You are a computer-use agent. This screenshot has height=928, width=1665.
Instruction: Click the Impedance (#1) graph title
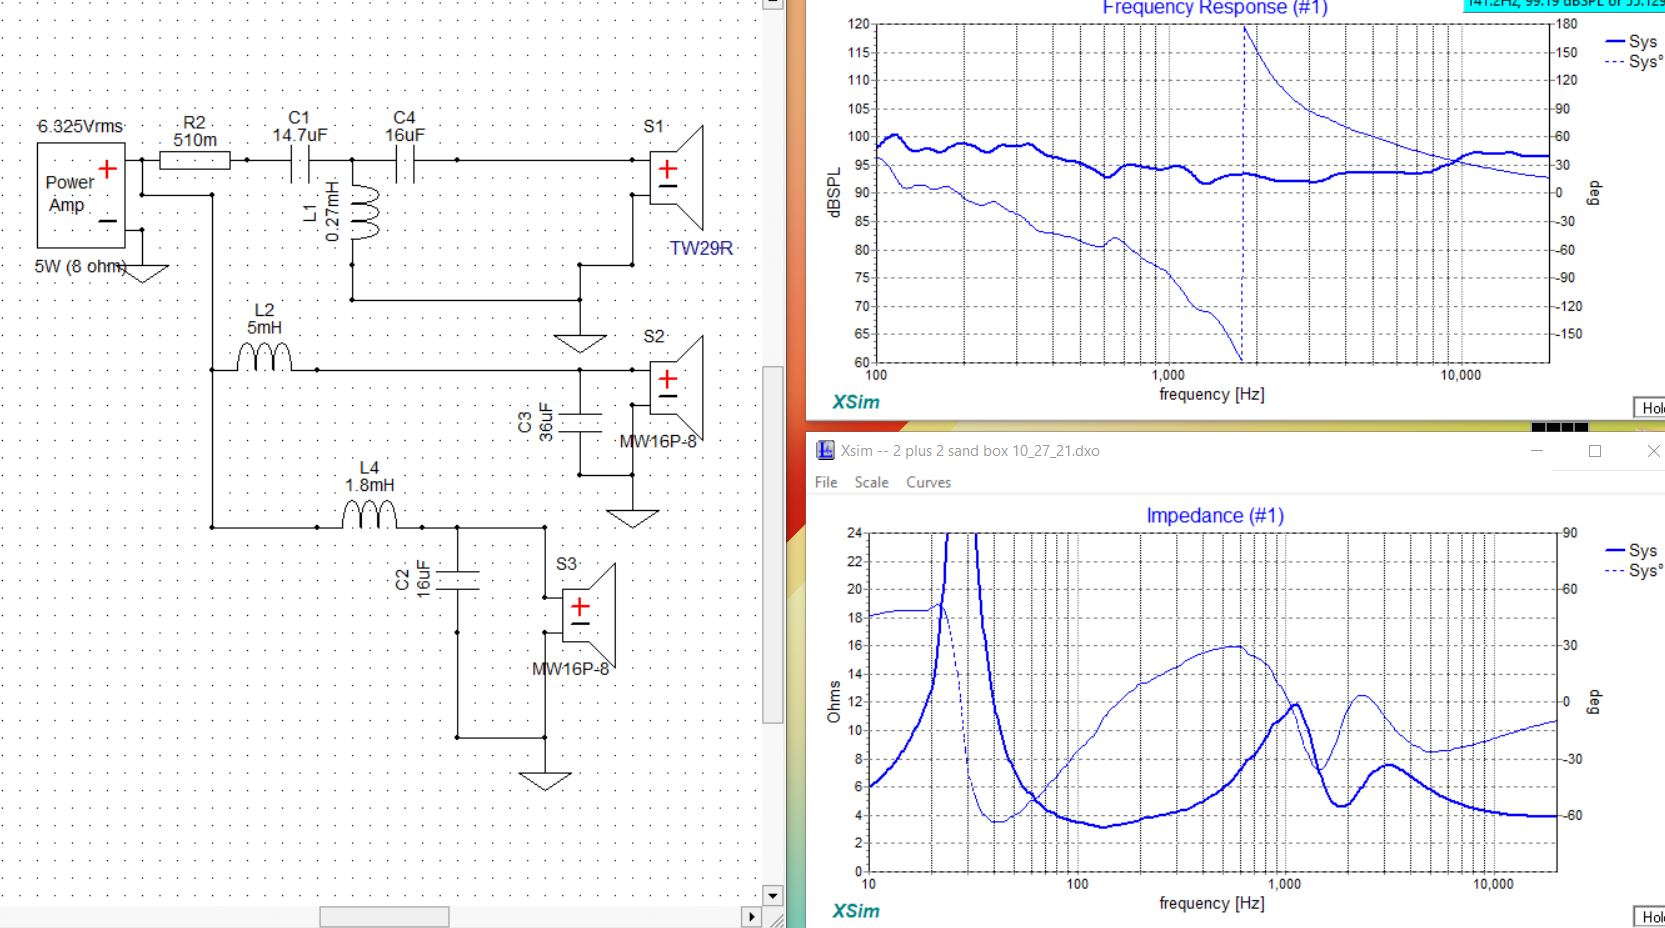[x=1214, y=515]
